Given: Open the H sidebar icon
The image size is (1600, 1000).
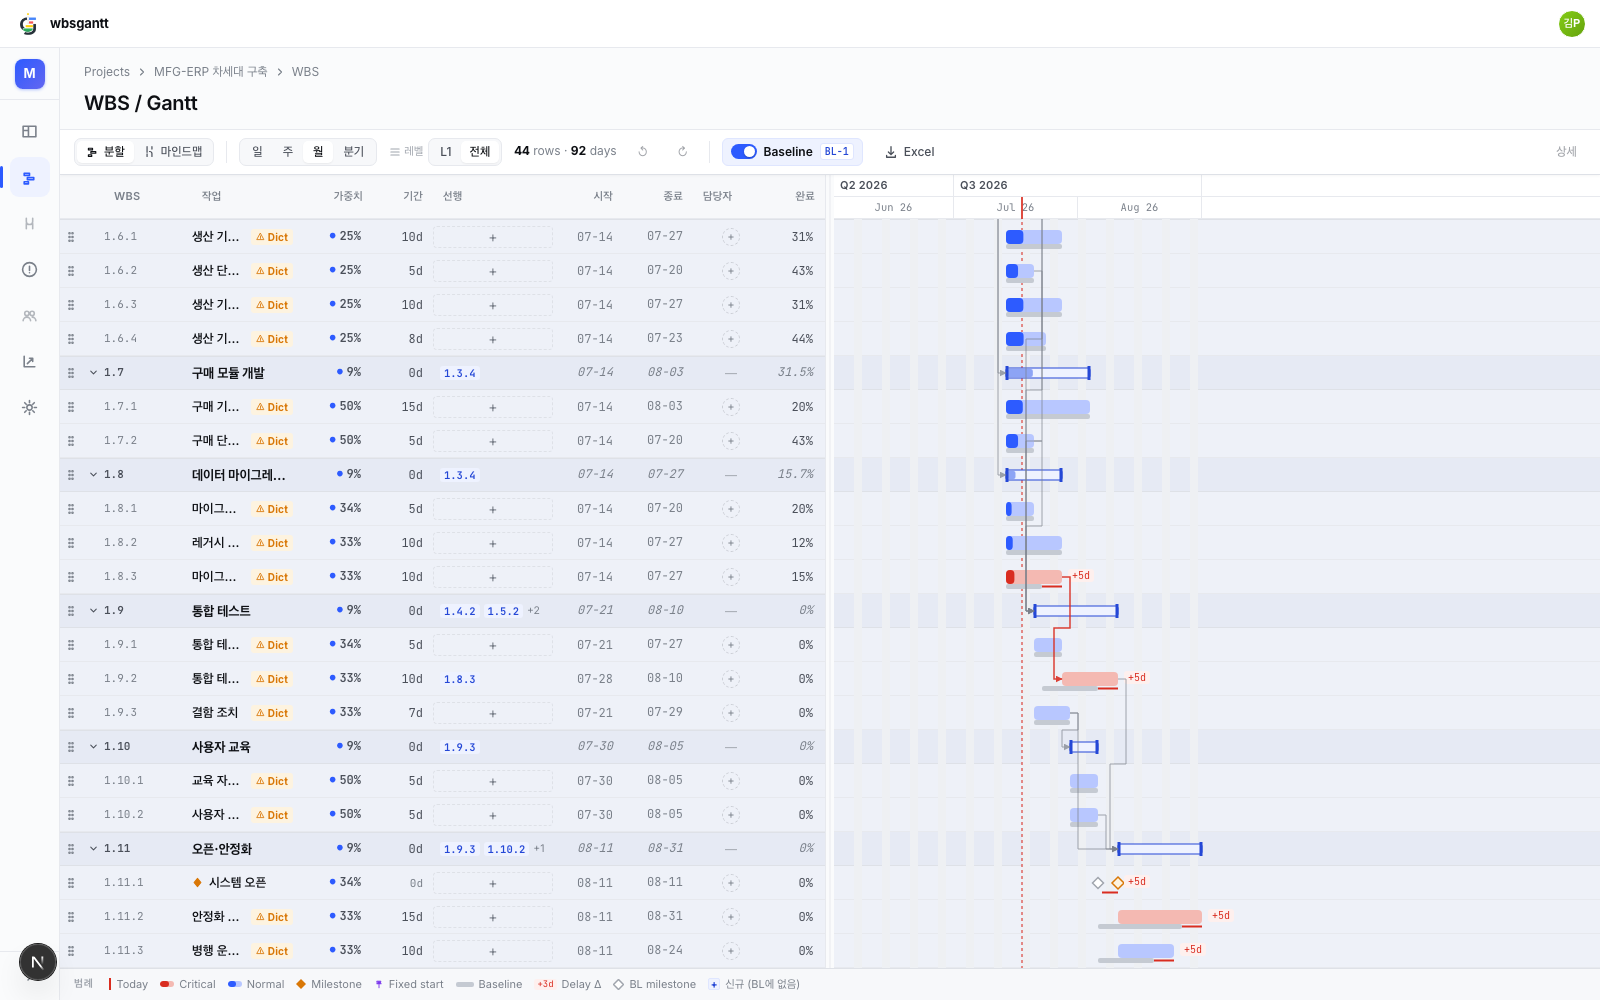Looking at the screenshot, I should [29, 224].
